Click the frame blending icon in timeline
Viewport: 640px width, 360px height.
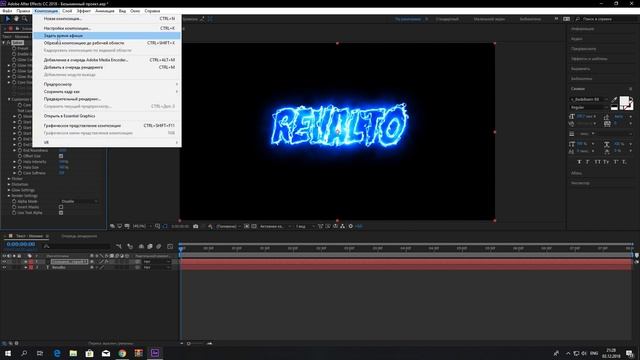[x=150, y=247]
